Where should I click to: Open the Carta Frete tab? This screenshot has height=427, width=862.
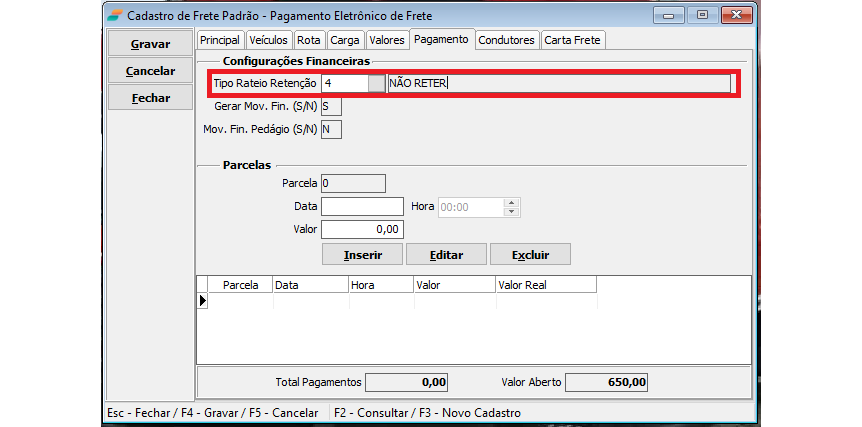(x=573, y=40)
